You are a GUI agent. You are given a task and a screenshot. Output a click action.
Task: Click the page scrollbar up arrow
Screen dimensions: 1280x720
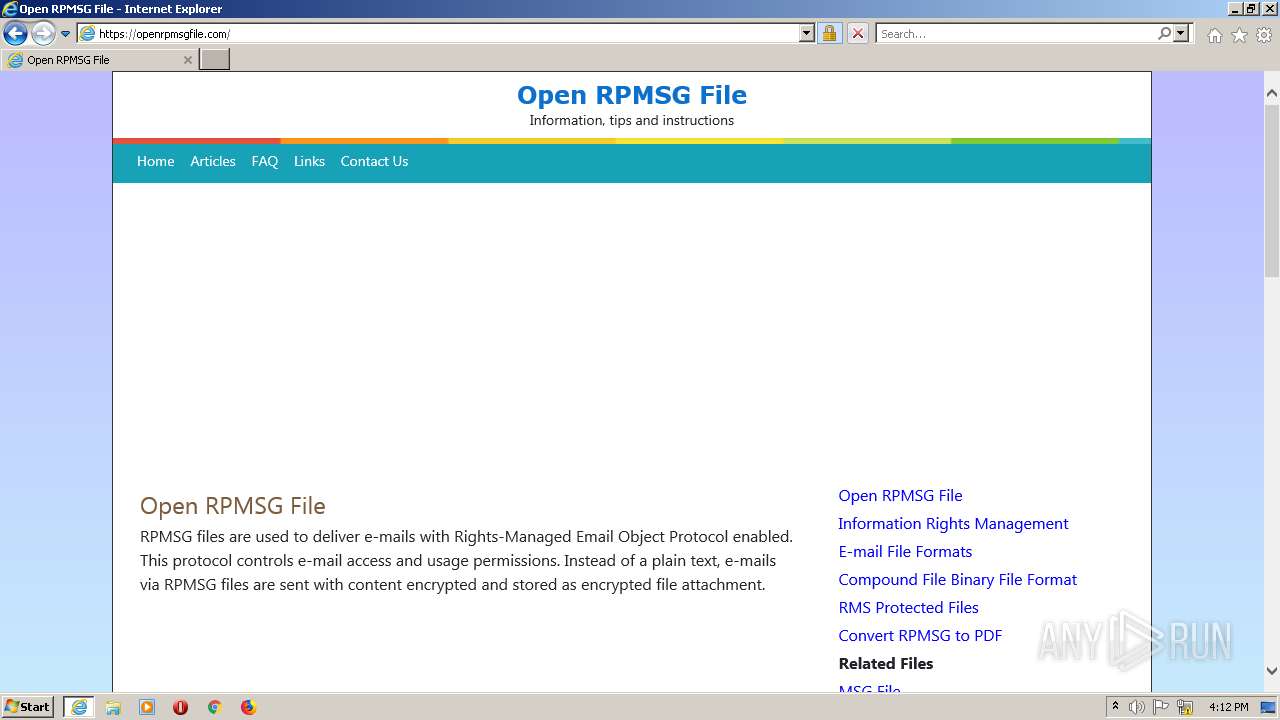[1272, 94]
